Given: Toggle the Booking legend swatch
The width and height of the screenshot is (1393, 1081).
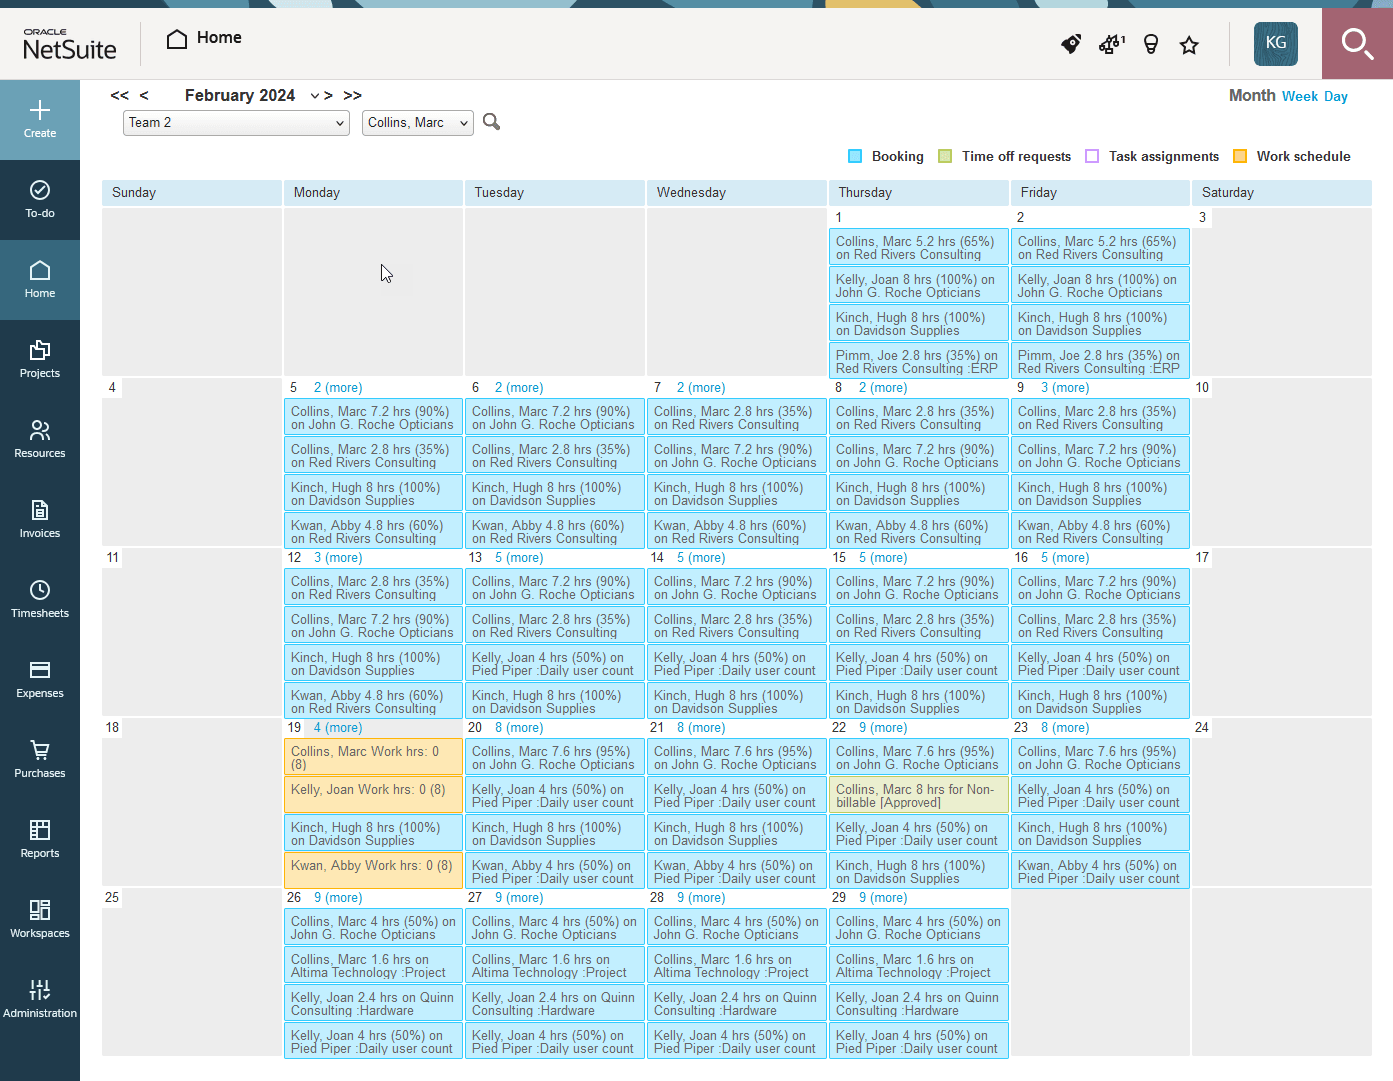Looking at the screenshot, I should click(x=855, y=156).
